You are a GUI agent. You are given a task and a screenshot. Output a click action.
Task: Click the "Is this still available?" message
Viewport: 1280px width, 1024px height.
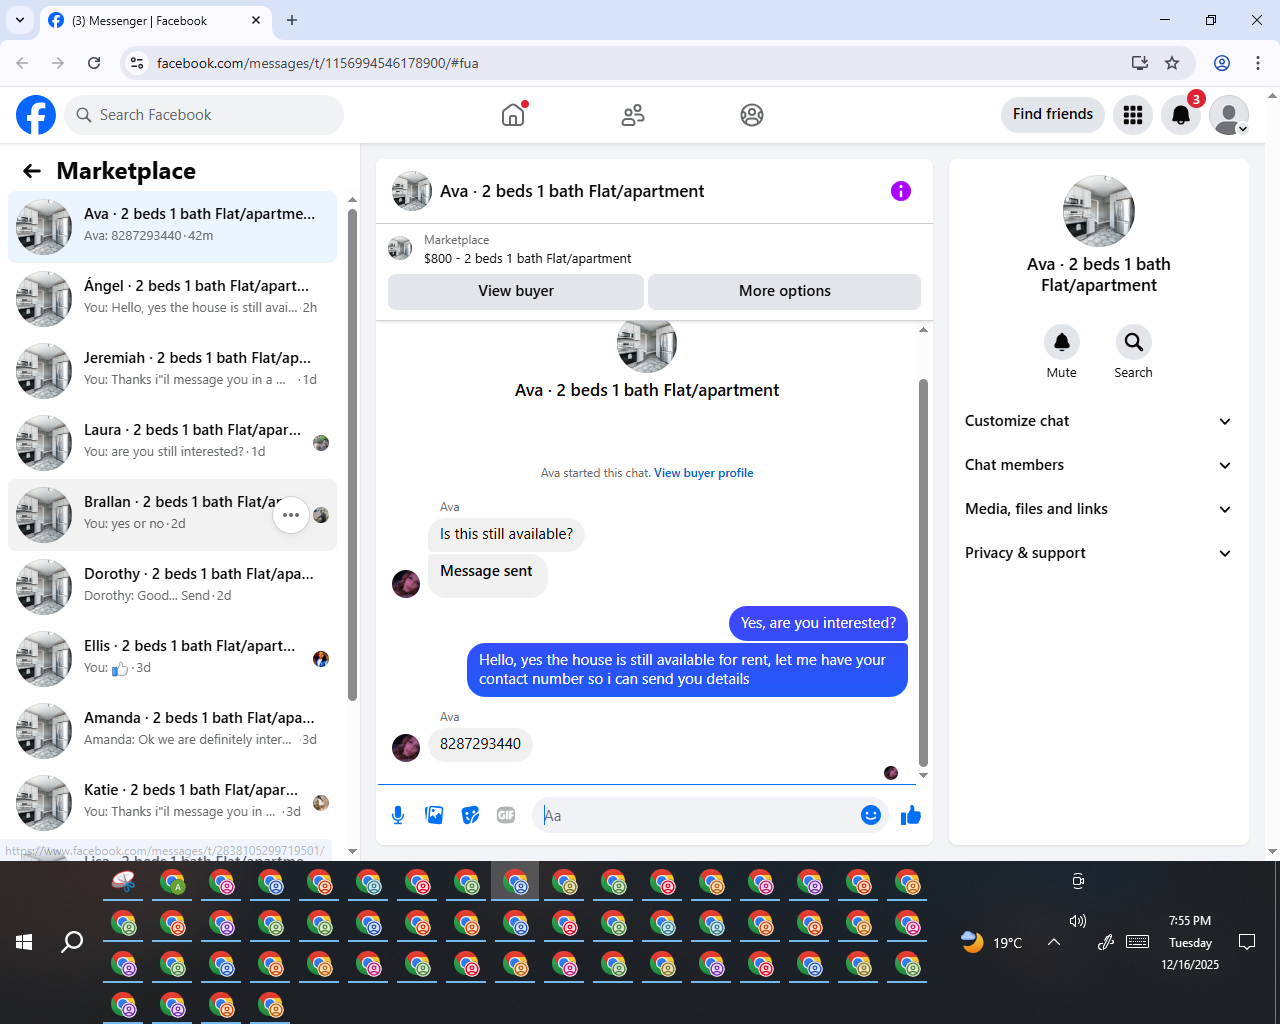click(506, 534)
